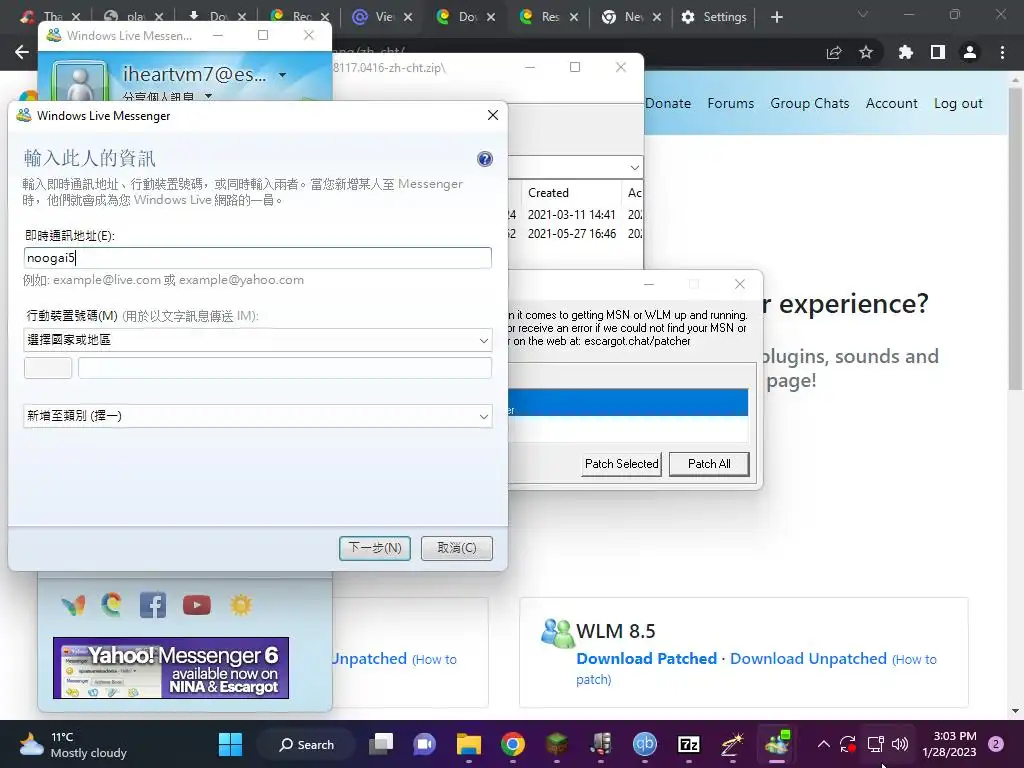
Task: Click the mobile phone number field
Action: pos(285,368)
